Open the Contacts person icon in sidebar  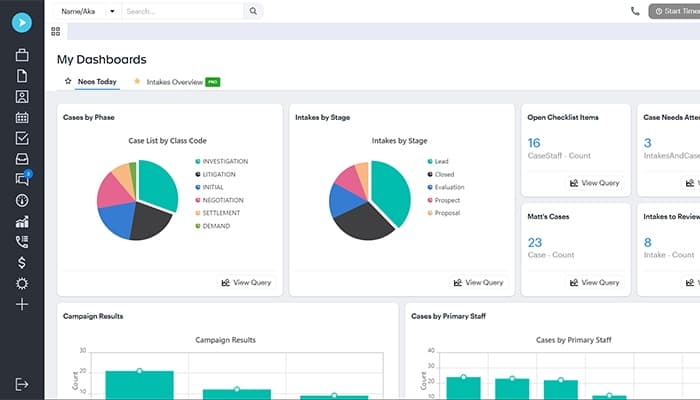[22, 97]
